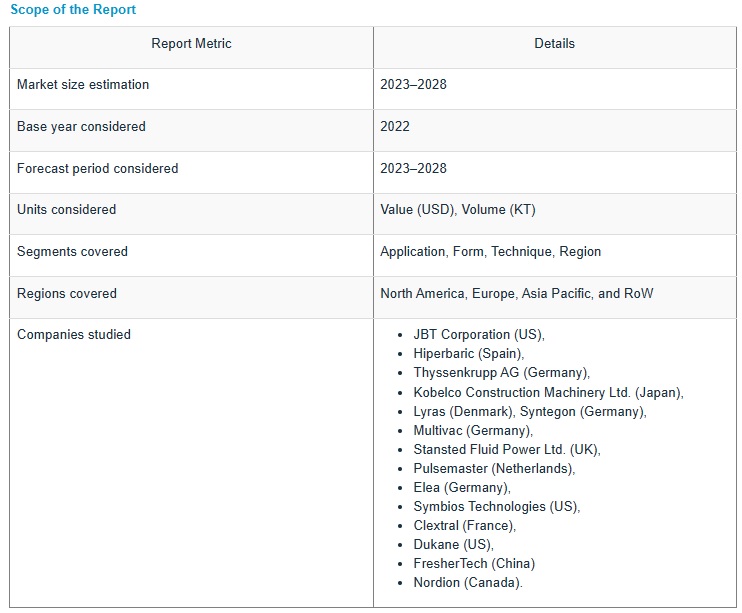
Task: Select the 'Forecast period considered' cell
Action: tap(97, 169)
